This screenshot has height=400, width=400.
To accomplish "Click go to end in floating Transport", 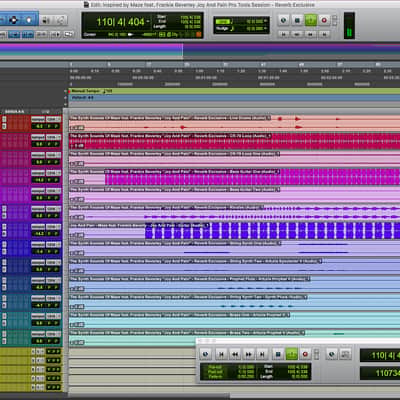I will (262, 354).
